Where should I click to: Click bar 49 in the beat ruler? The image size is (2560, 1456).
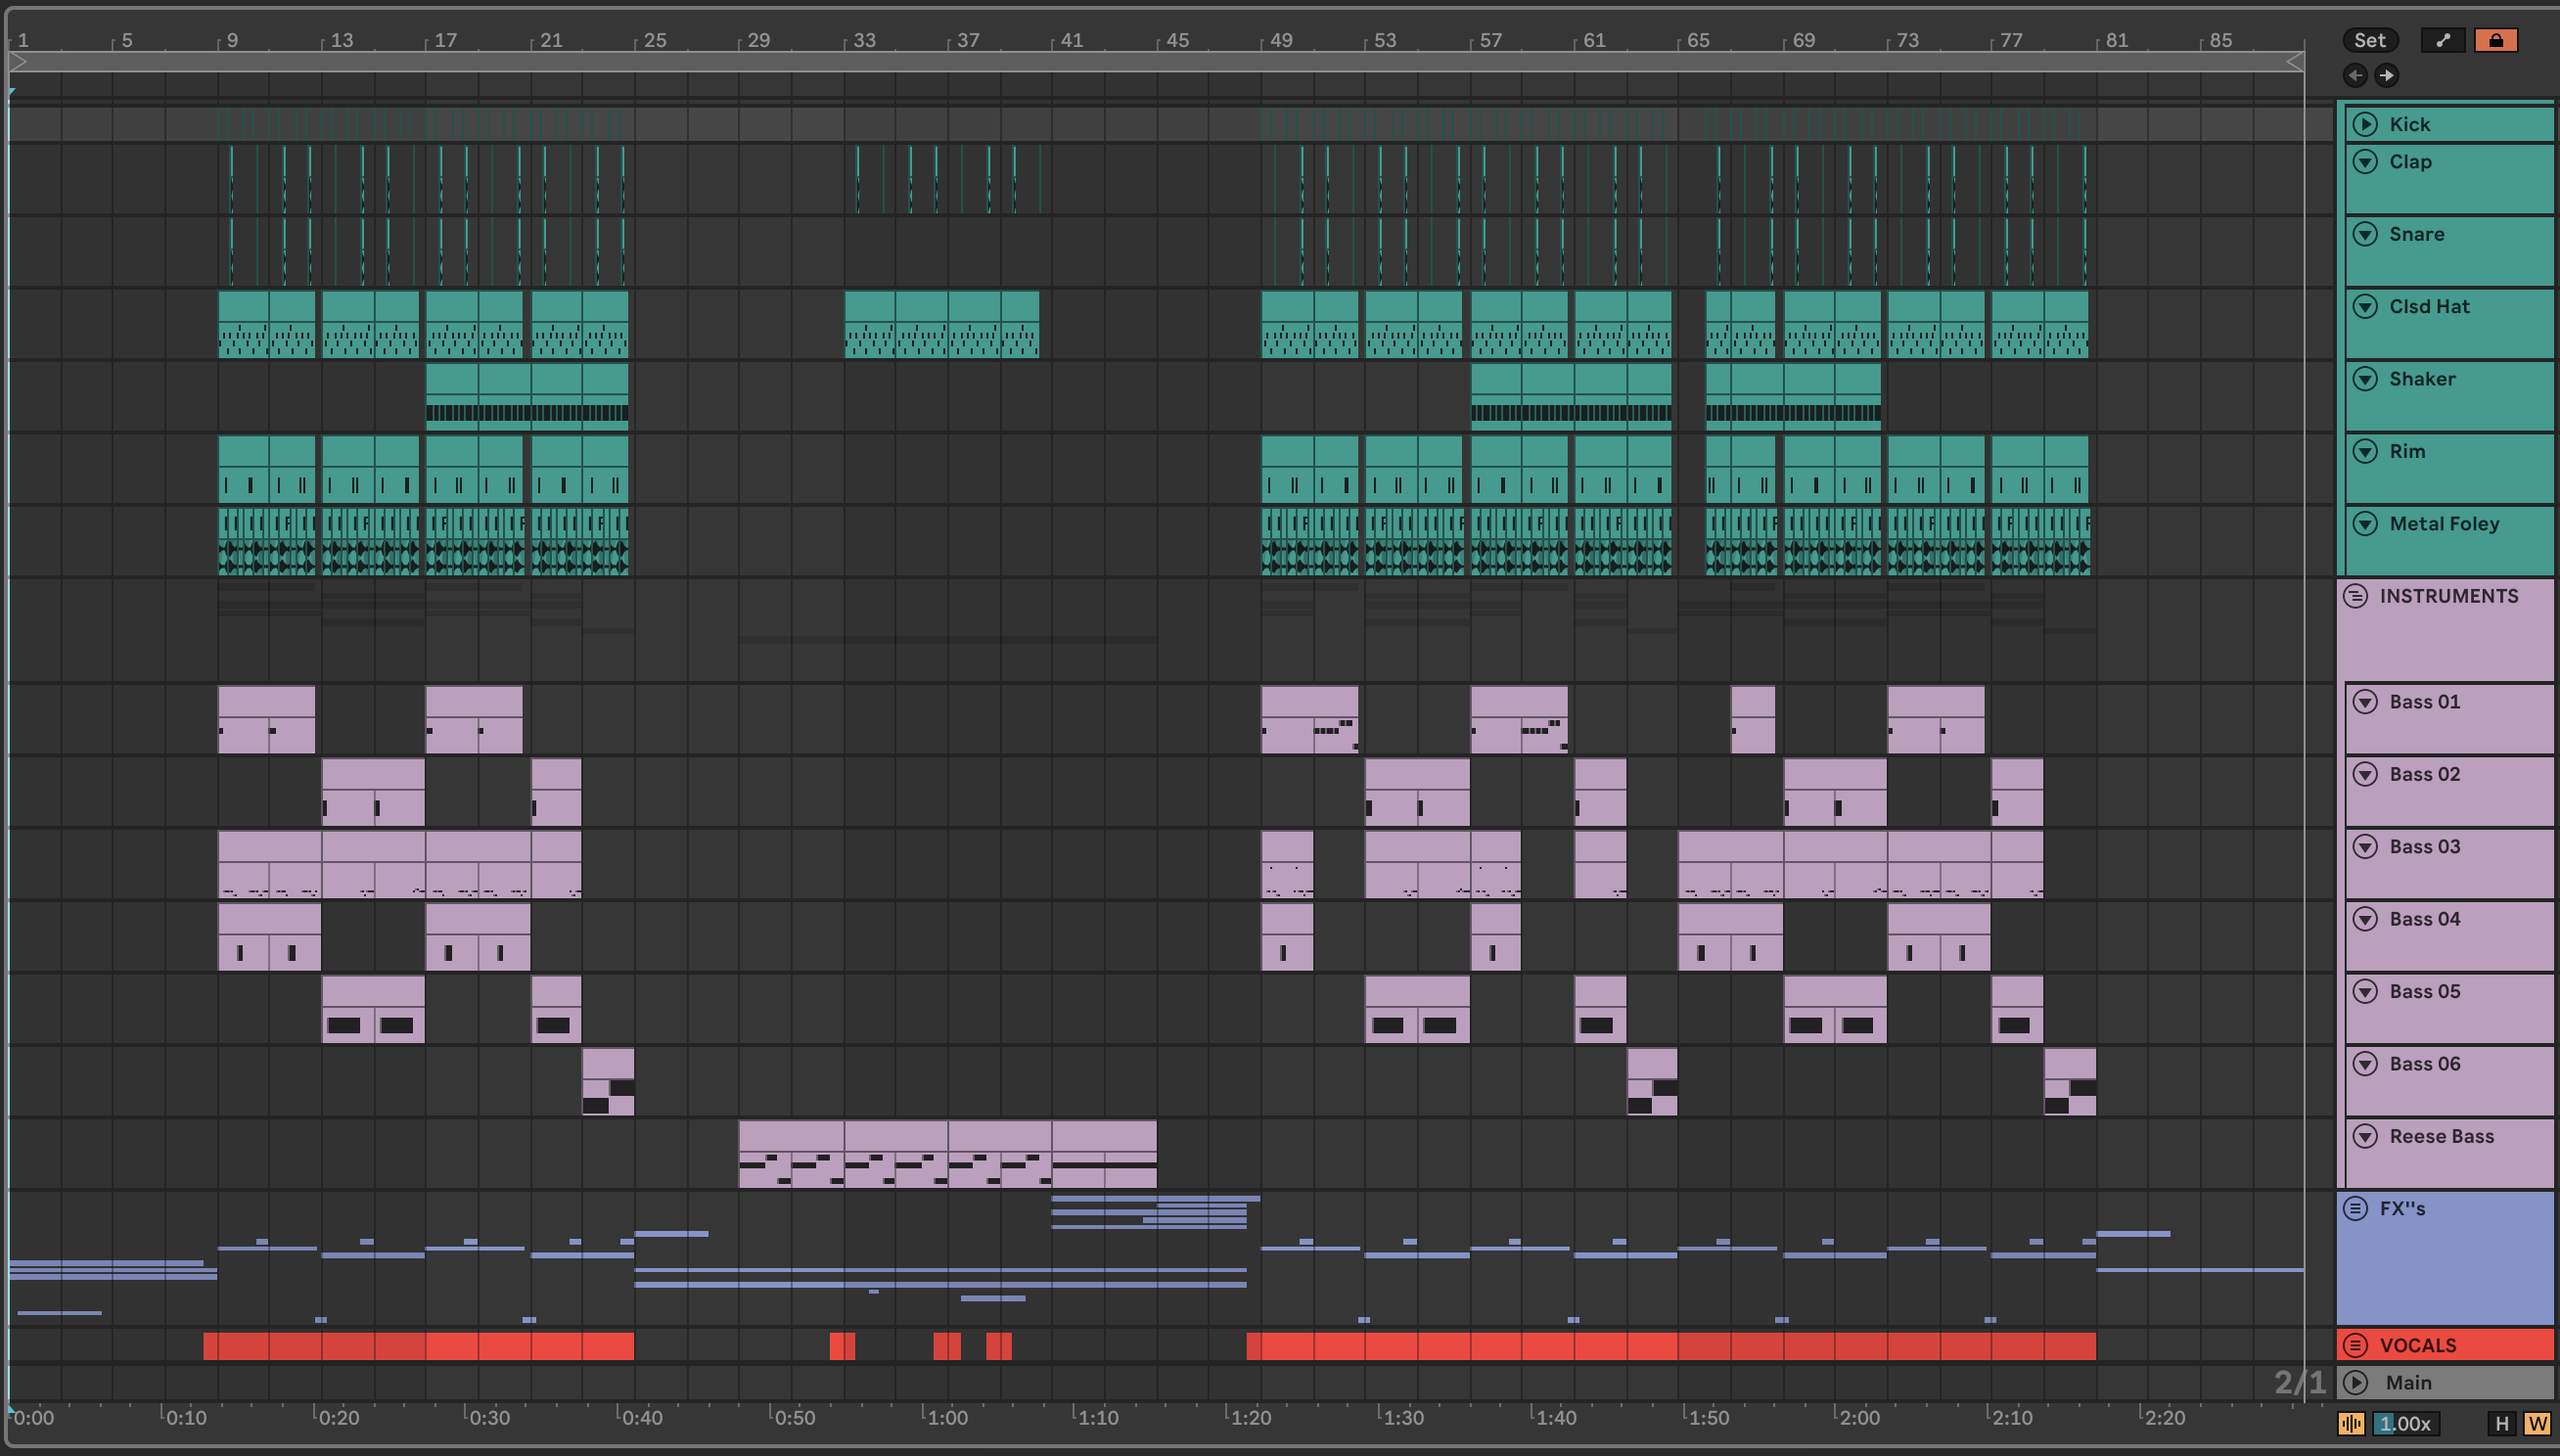tap(1281, 40)
